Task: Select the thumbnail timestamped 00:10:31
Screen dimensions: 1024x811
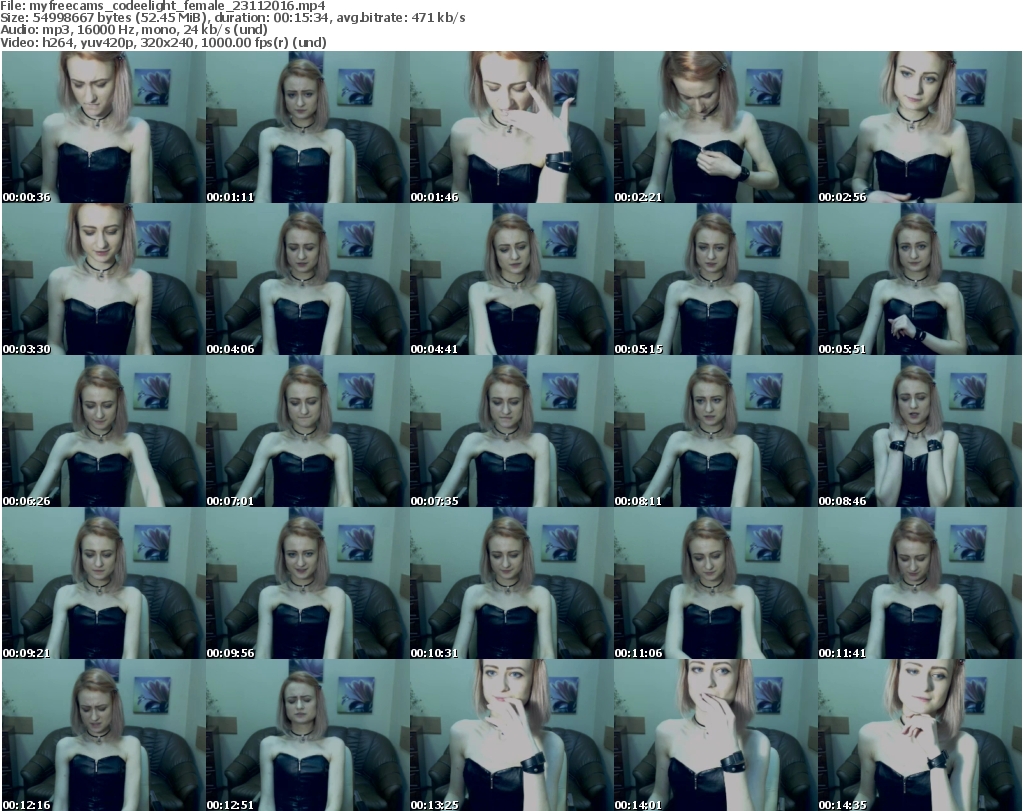Action: click(x=512, y=583)
